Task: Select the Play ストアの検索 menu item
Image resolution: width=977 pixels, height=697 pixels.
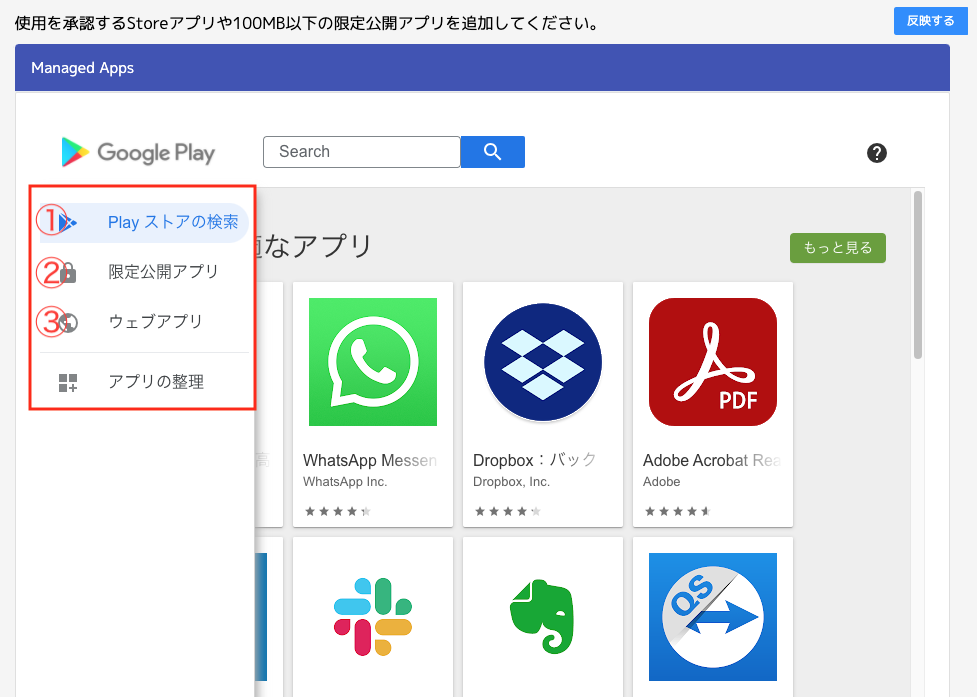Action: click(144, 222)
